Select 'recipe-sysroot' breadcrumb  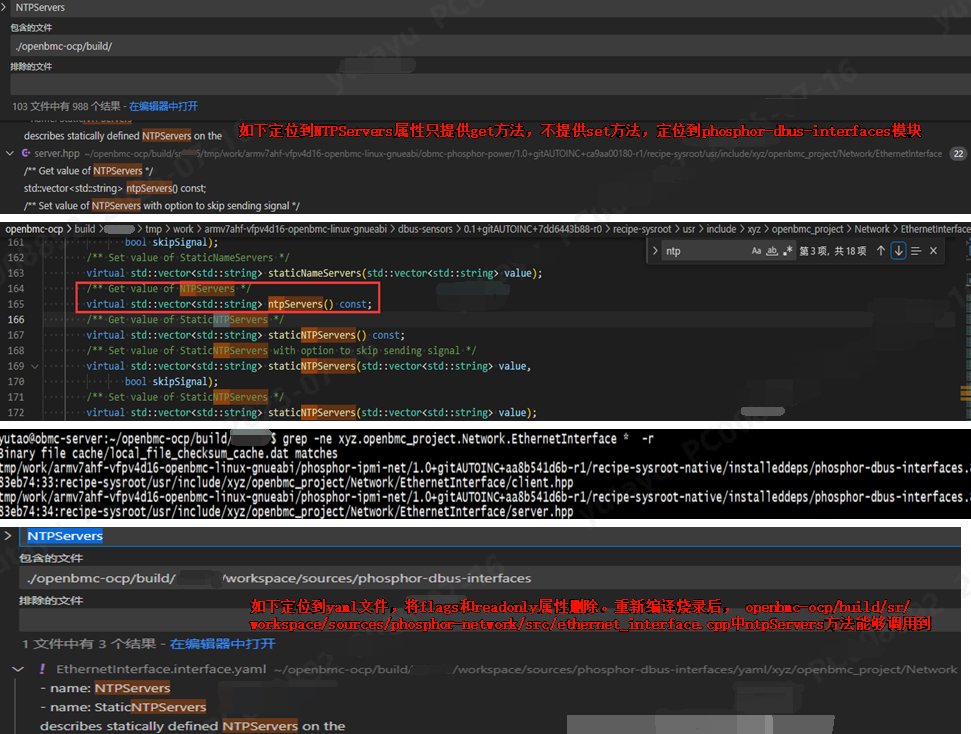click(x=642, y=229)
